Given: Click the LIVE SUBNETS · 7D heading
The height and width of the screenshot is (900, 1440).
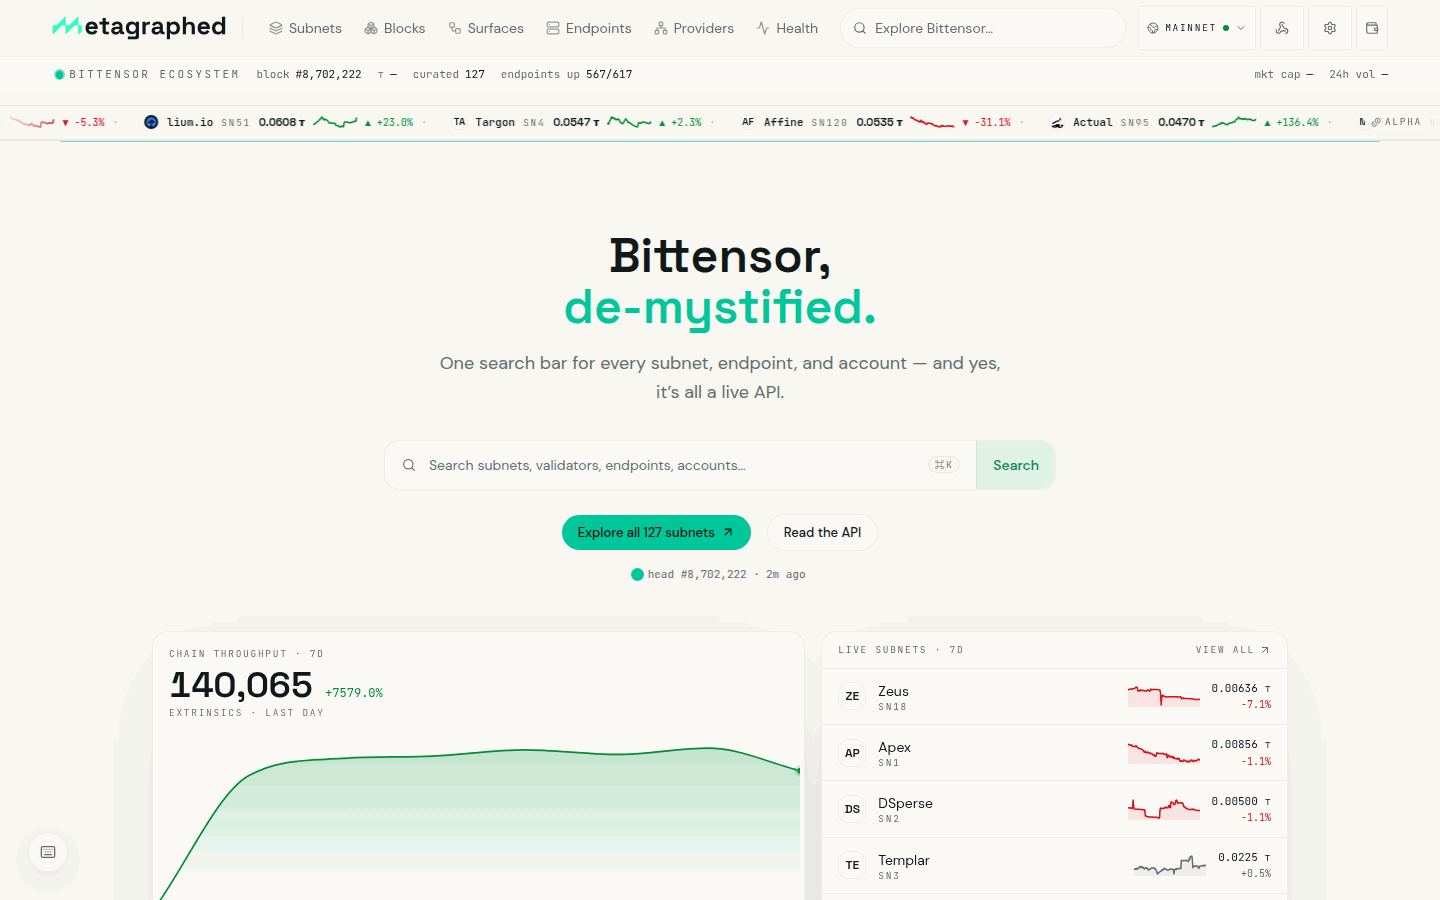Looking at the screenshot, I should coord(901,650).
